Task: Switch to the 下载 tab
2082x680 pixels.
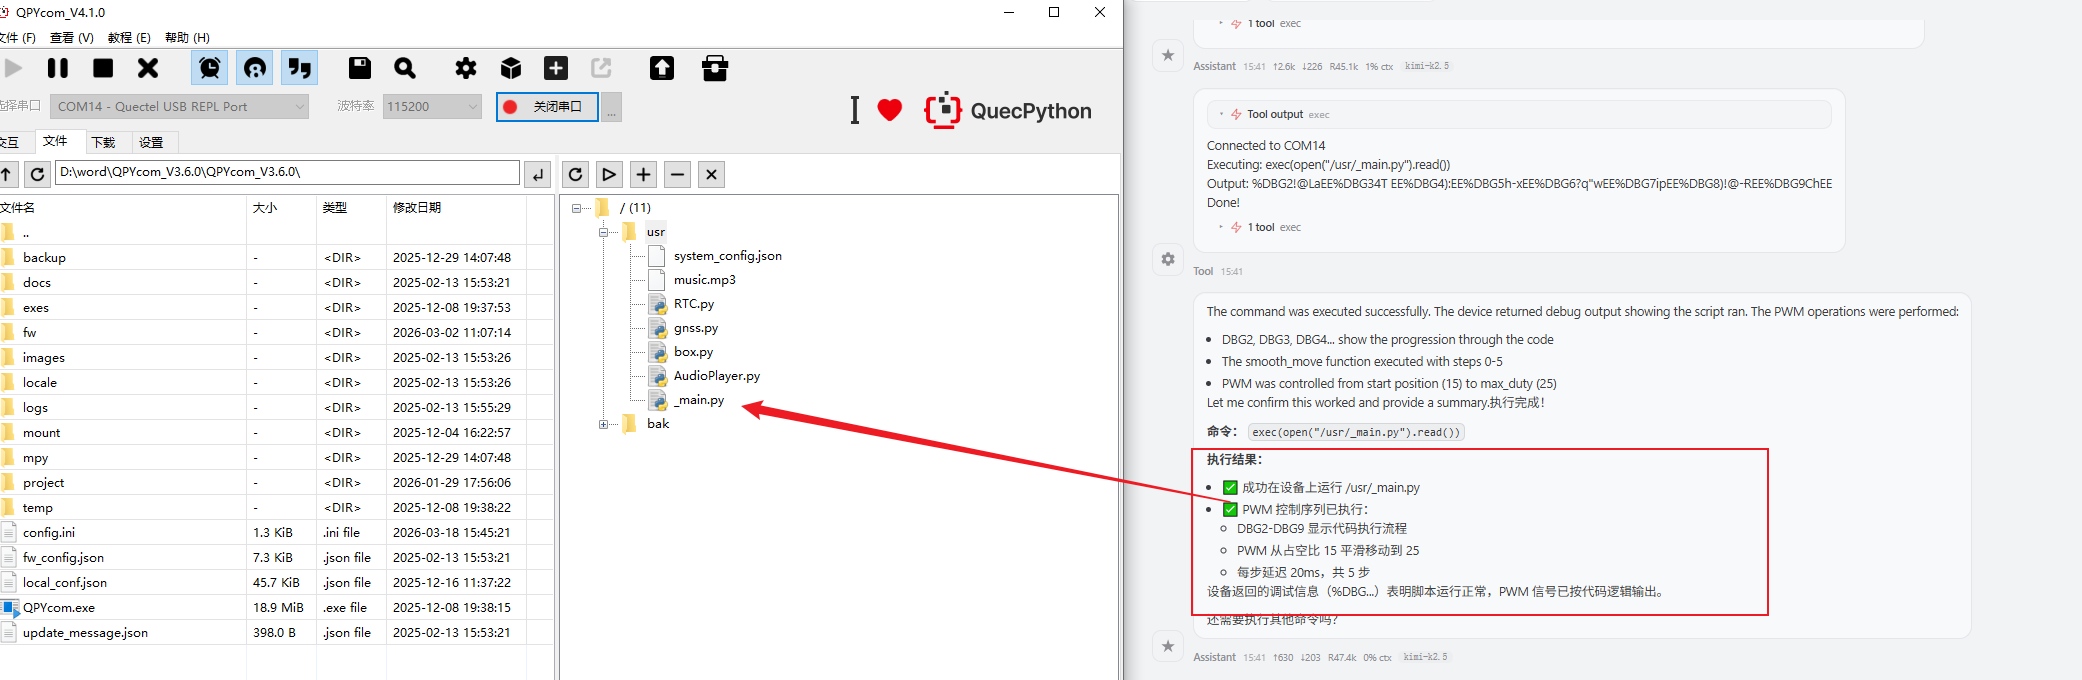Action: tap(104, 142)
